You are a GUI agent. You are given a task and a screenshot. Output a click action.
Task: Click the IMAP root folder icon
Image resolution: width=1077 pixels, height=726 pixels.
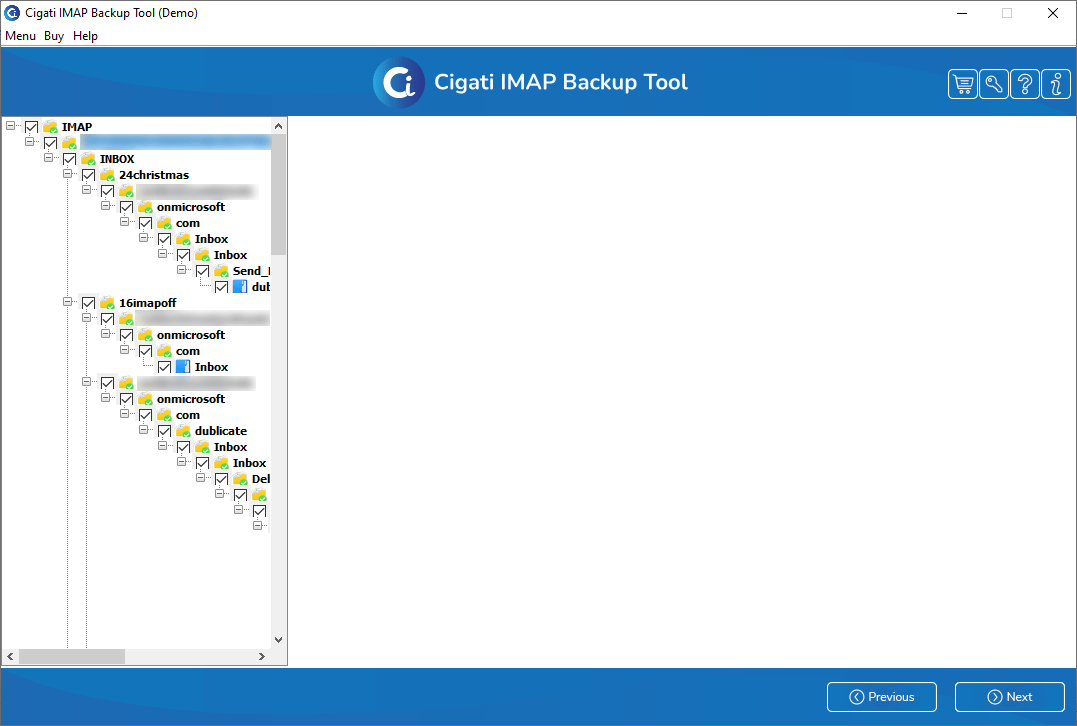50,127
